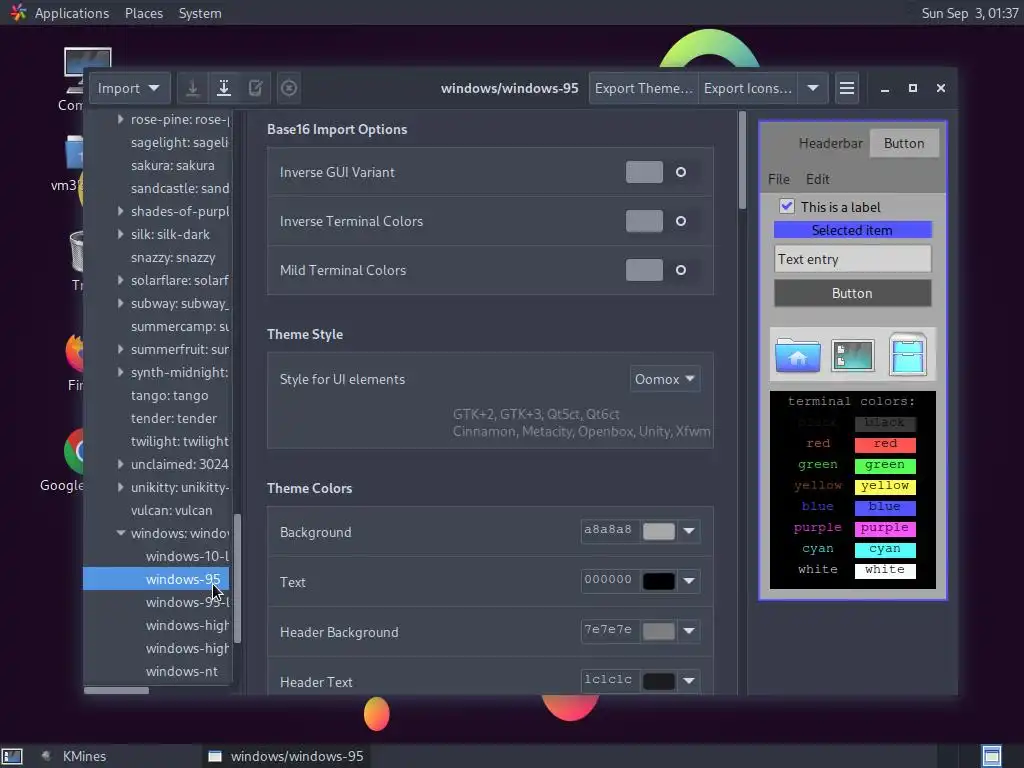Viewport: 1024px width, 768px height.
Task: Select the tango theme
Action: pos(170,395)
